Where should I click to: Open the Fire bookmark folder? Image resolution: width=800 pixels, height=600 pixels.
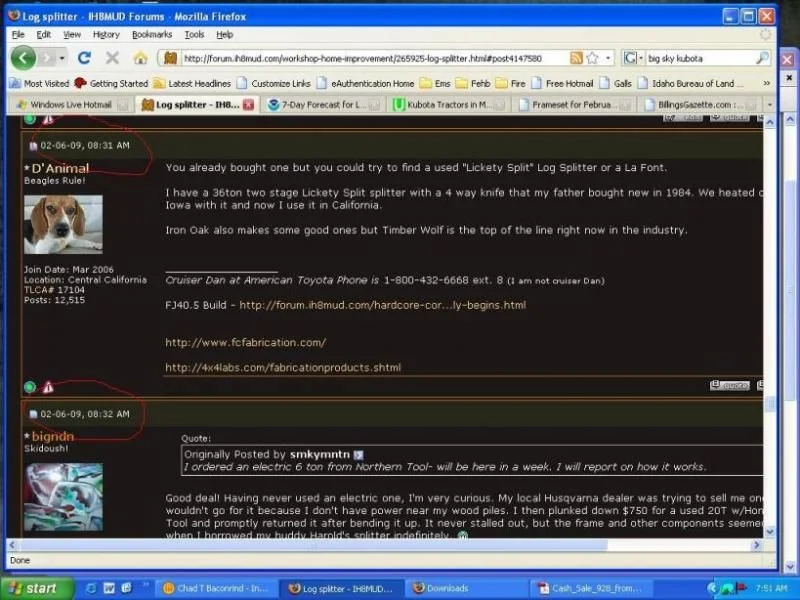[510, 83]
